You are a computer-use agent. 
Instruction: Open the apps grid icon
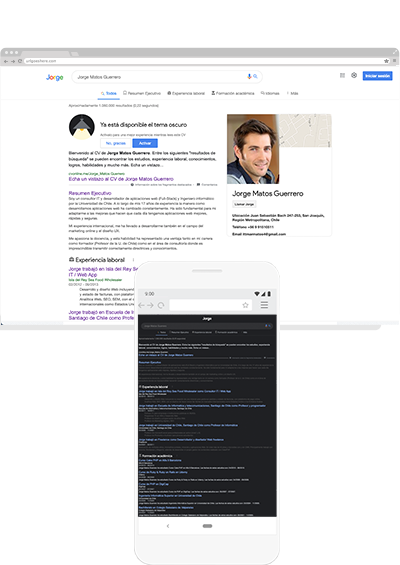pyautogui.click(x=342, y=75)
